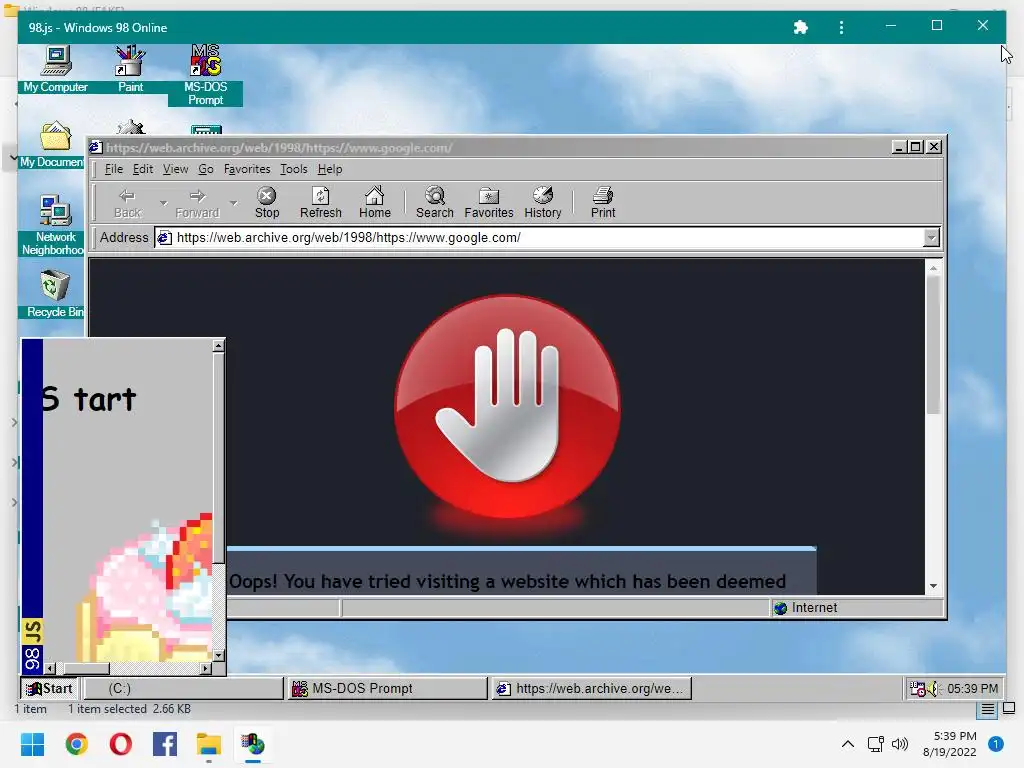This screenshot has width=1024, height=768.
Task: Click Start menu panel scroll up arrow
Action: point(219,346)
